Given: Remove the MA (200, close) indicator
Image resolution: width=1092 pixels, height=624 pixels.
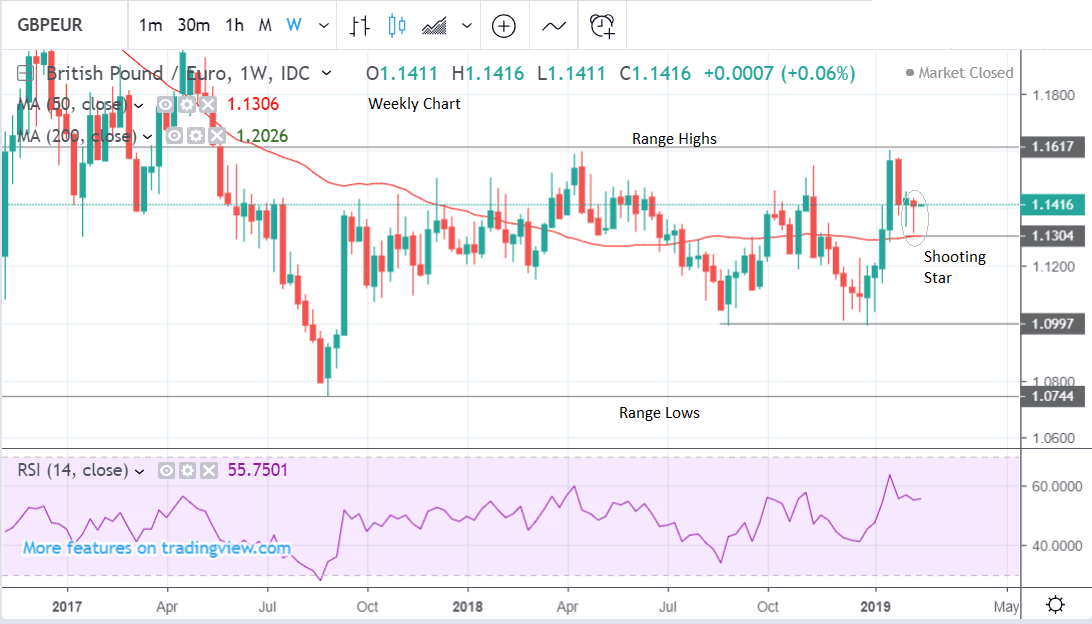Looking at the screenshot, I should coord(217,136).
